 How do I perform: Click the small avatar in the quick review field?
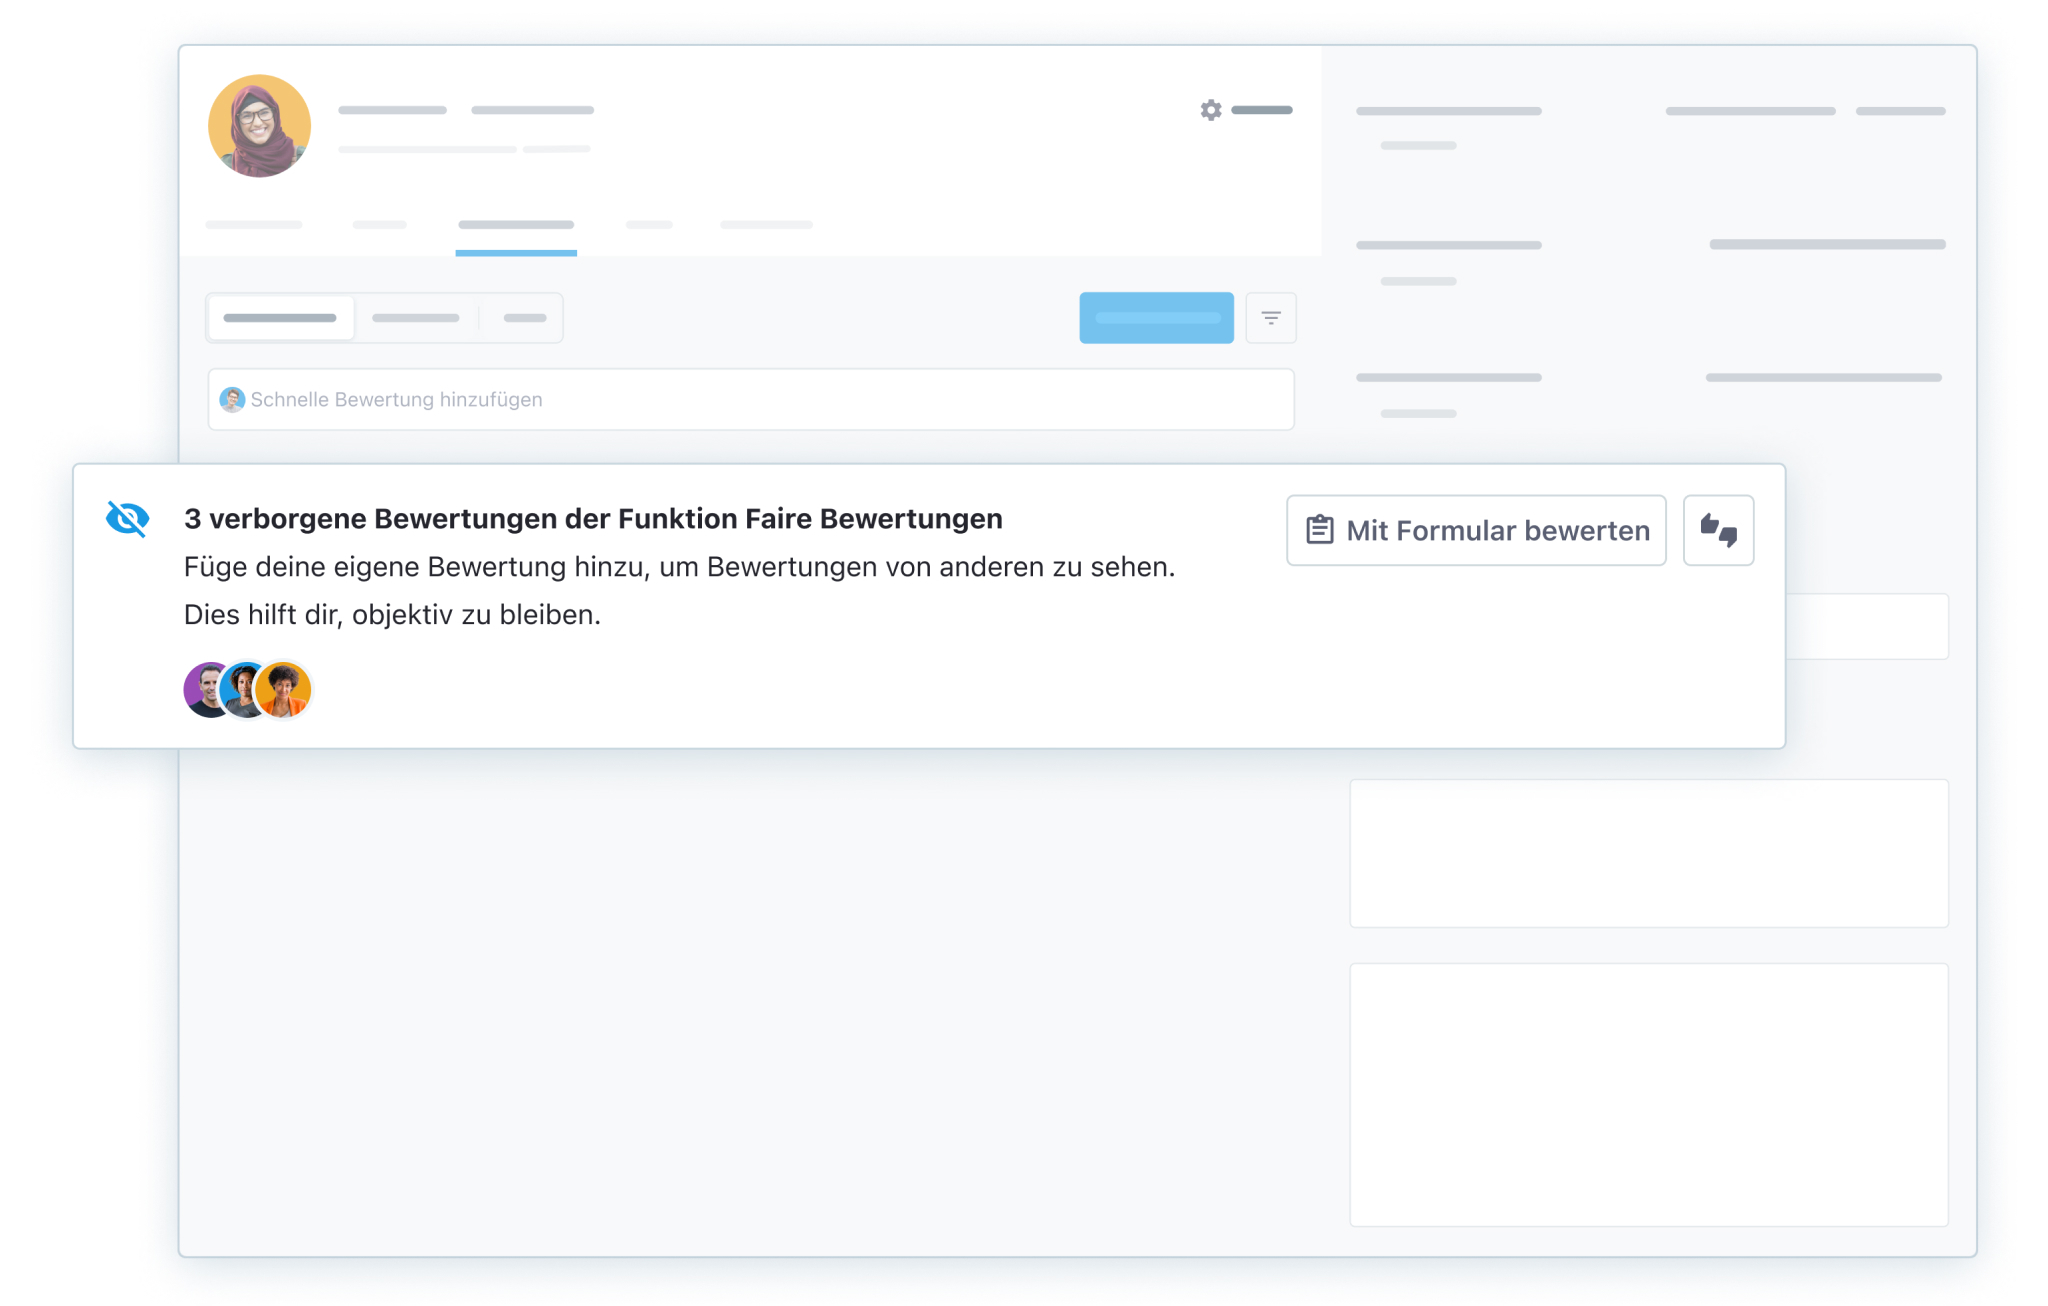pos(232,399)
